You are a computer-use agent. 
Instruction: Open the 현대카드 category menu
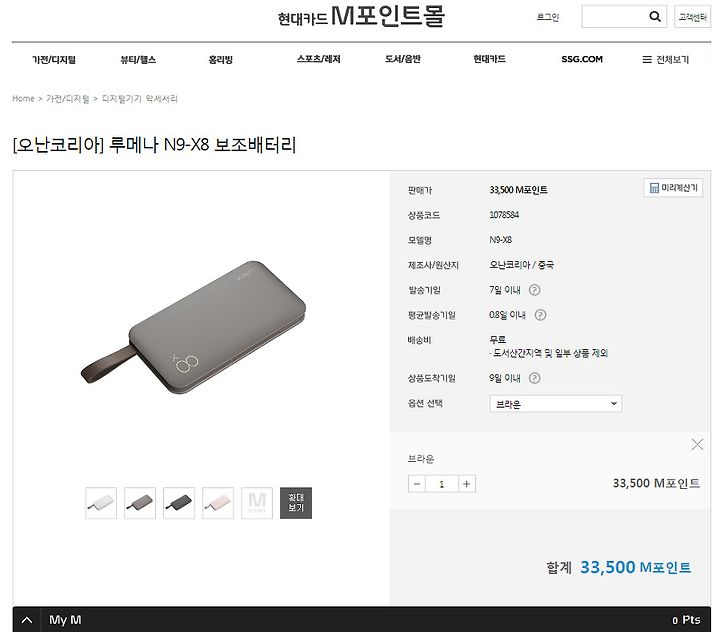click(489, 59)
